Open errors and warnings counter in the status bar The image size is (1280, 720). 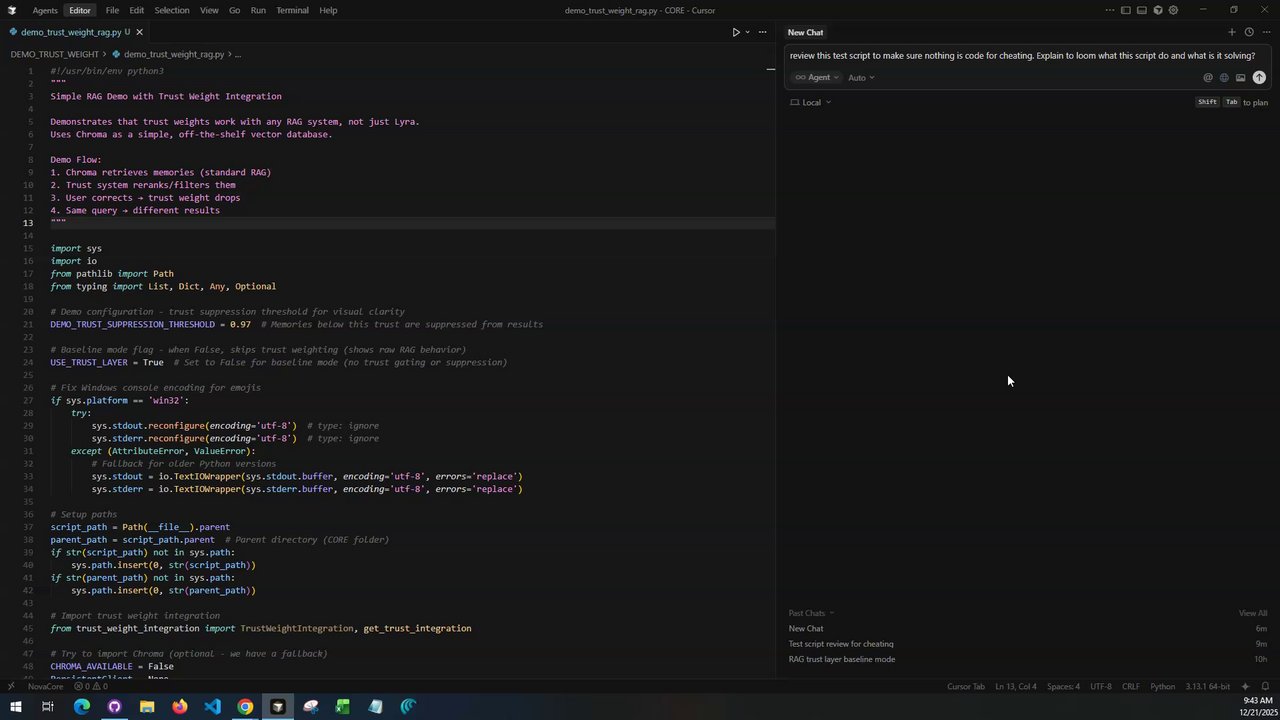89,686
